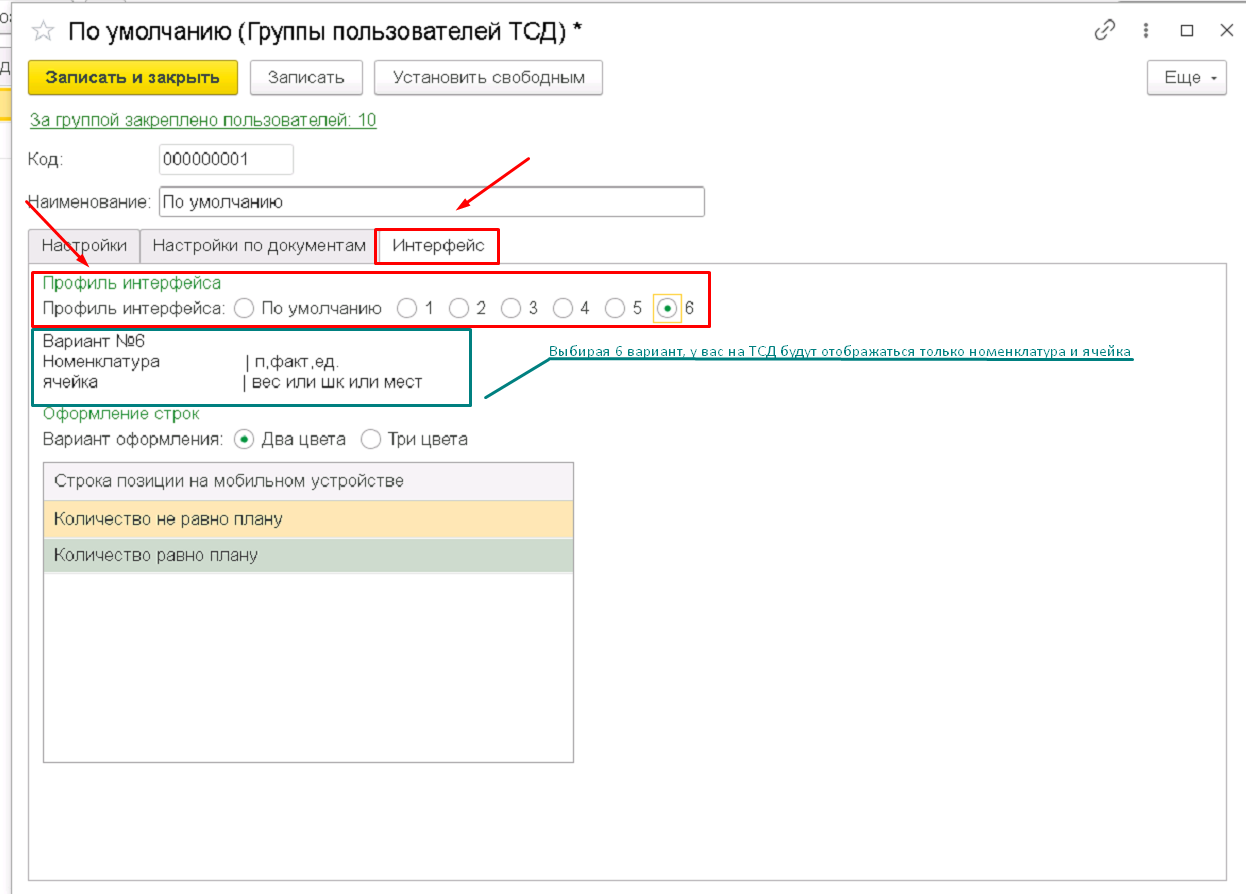The image size is (1246, 894).
Task: Click "Установить свободным" button
Action: click(488, 78)
